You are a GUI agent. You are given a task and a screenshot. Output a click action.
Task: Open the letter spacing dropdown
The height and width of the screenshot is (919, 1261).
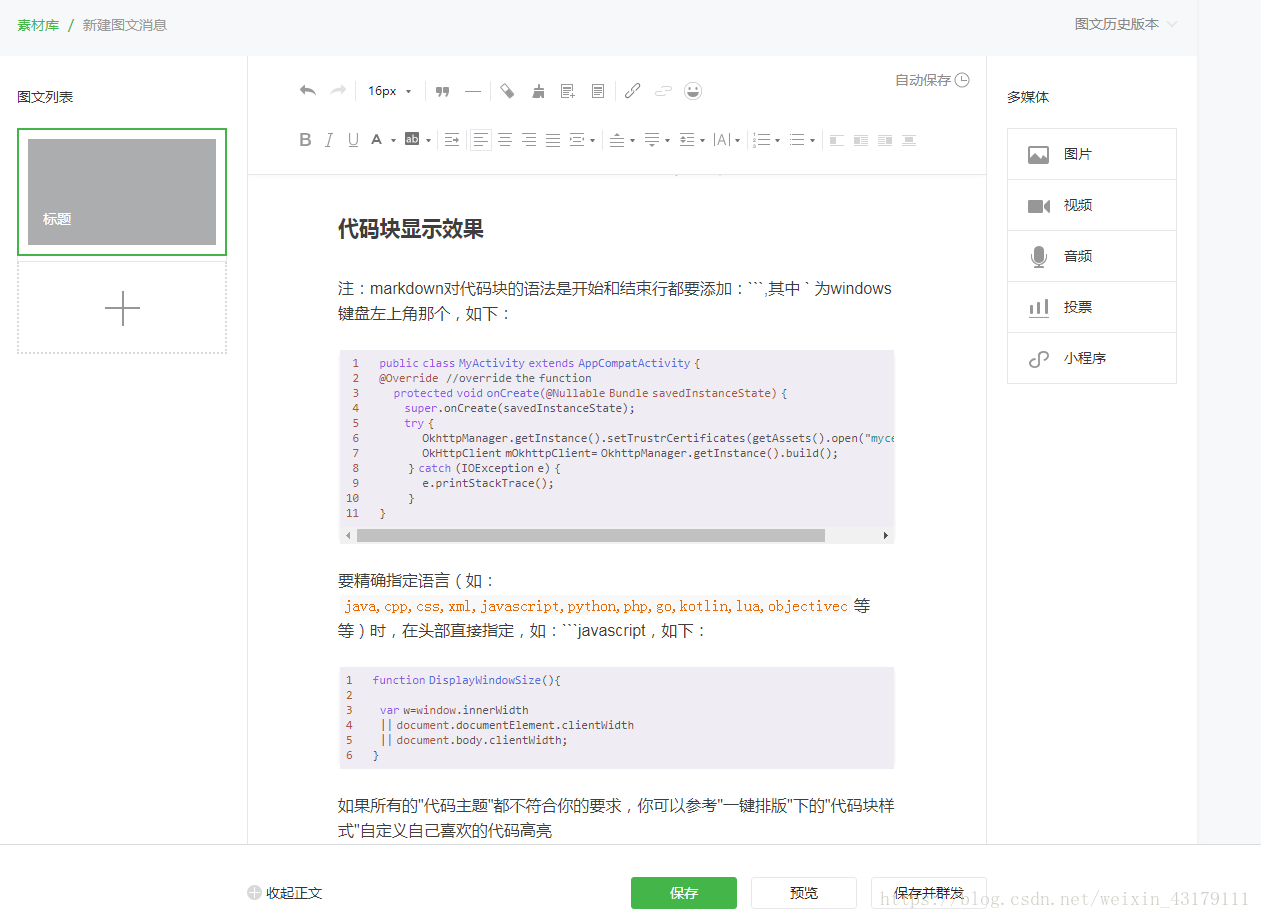727,140
